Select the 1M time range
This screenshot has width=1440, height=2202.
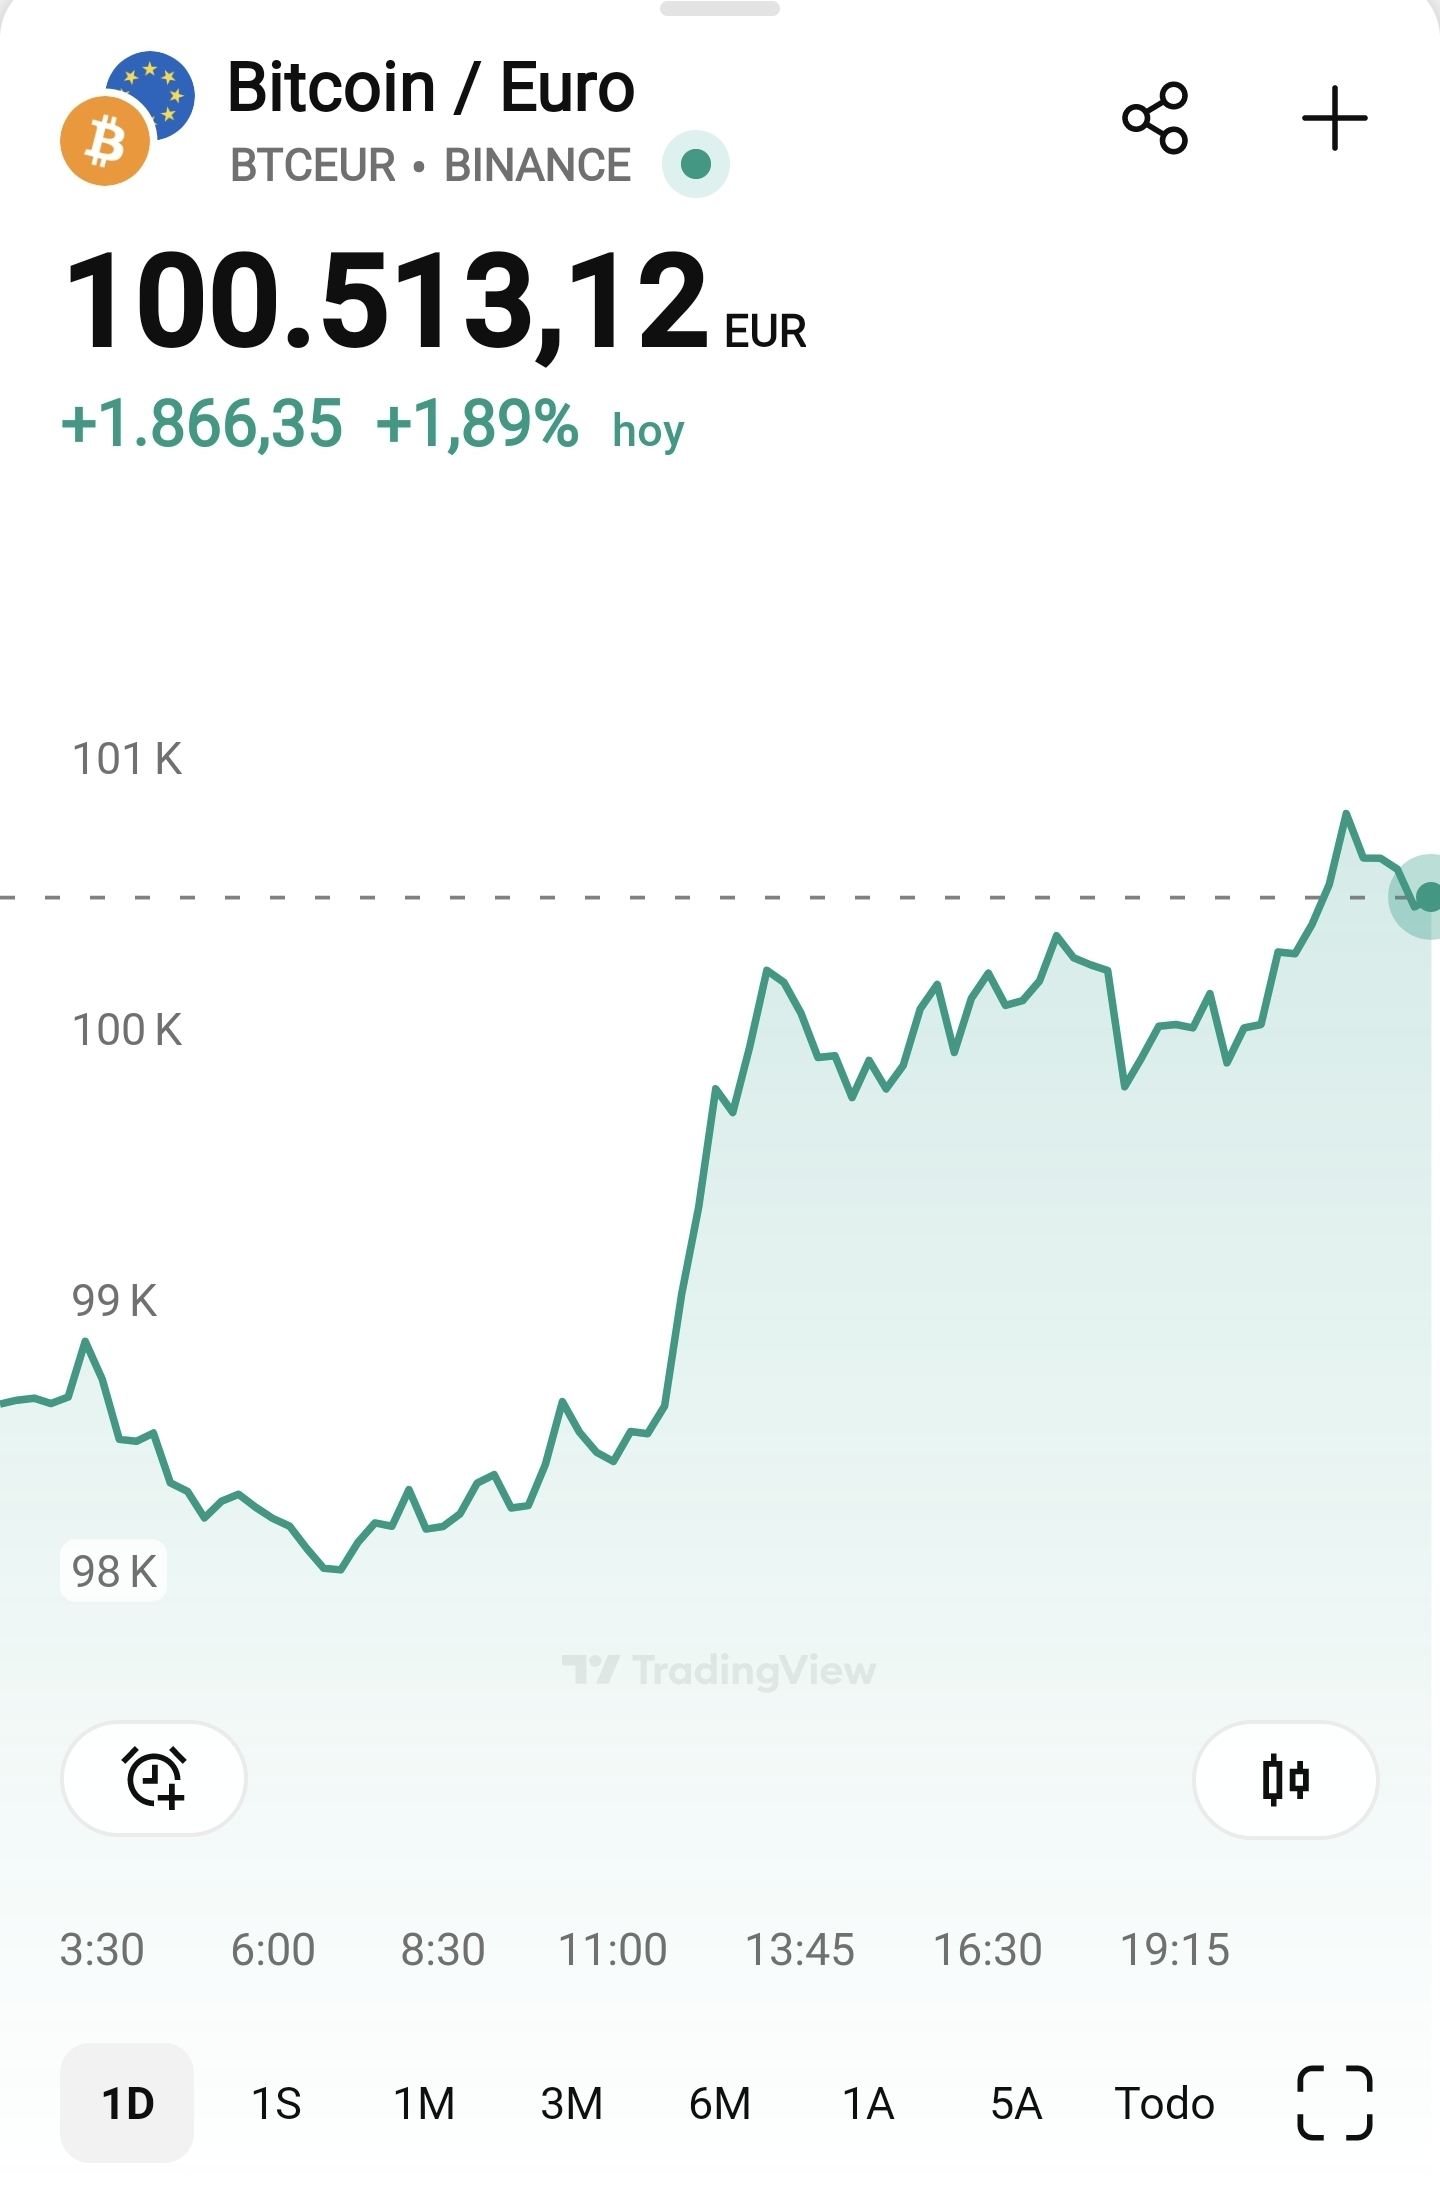(424, 2103)
